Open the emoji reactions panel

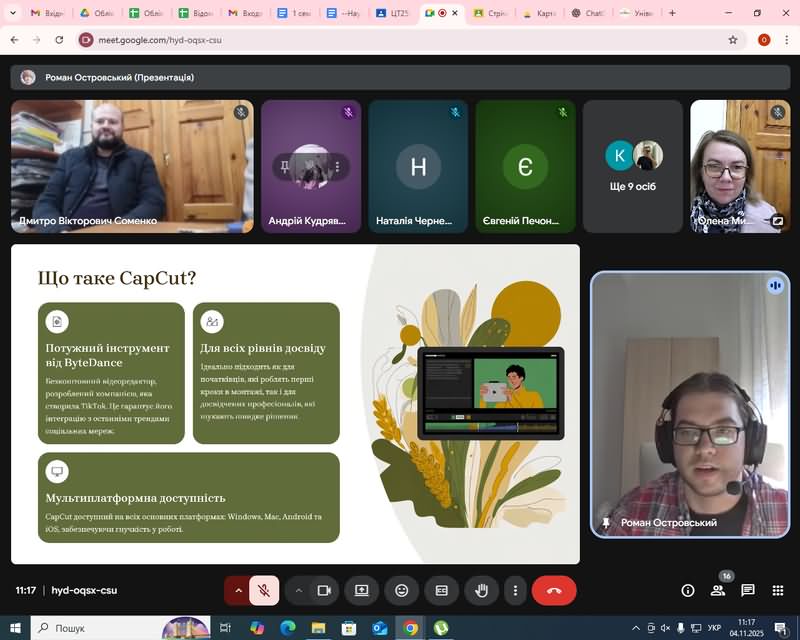(402, 590)
